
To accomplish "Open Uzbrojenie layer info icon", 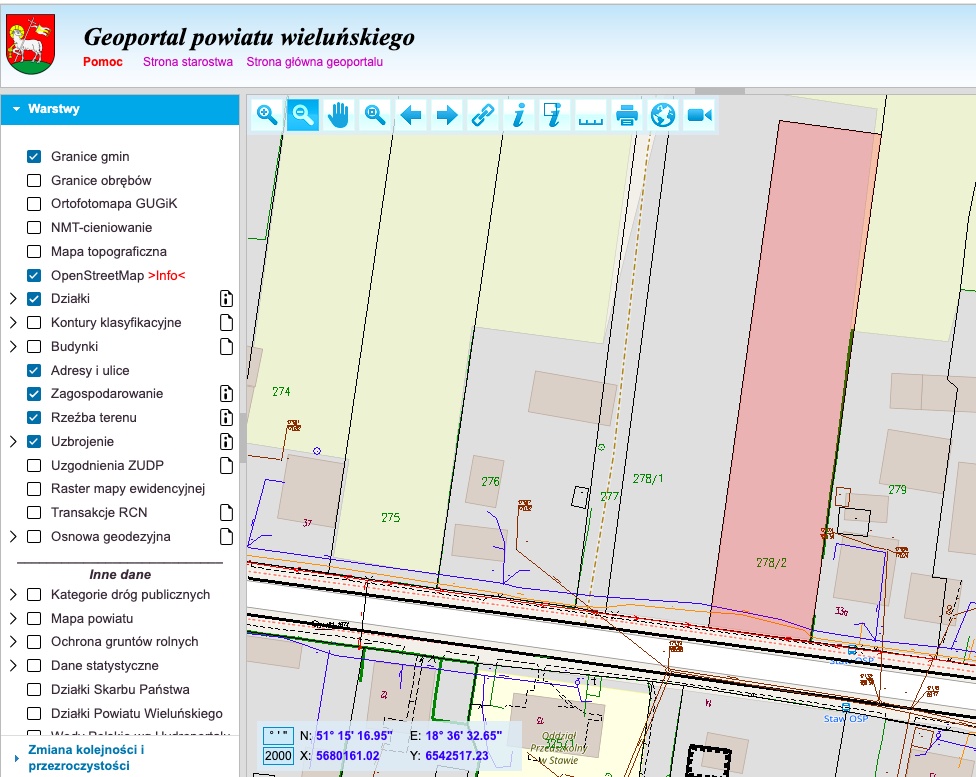I will tap(227, 441).
